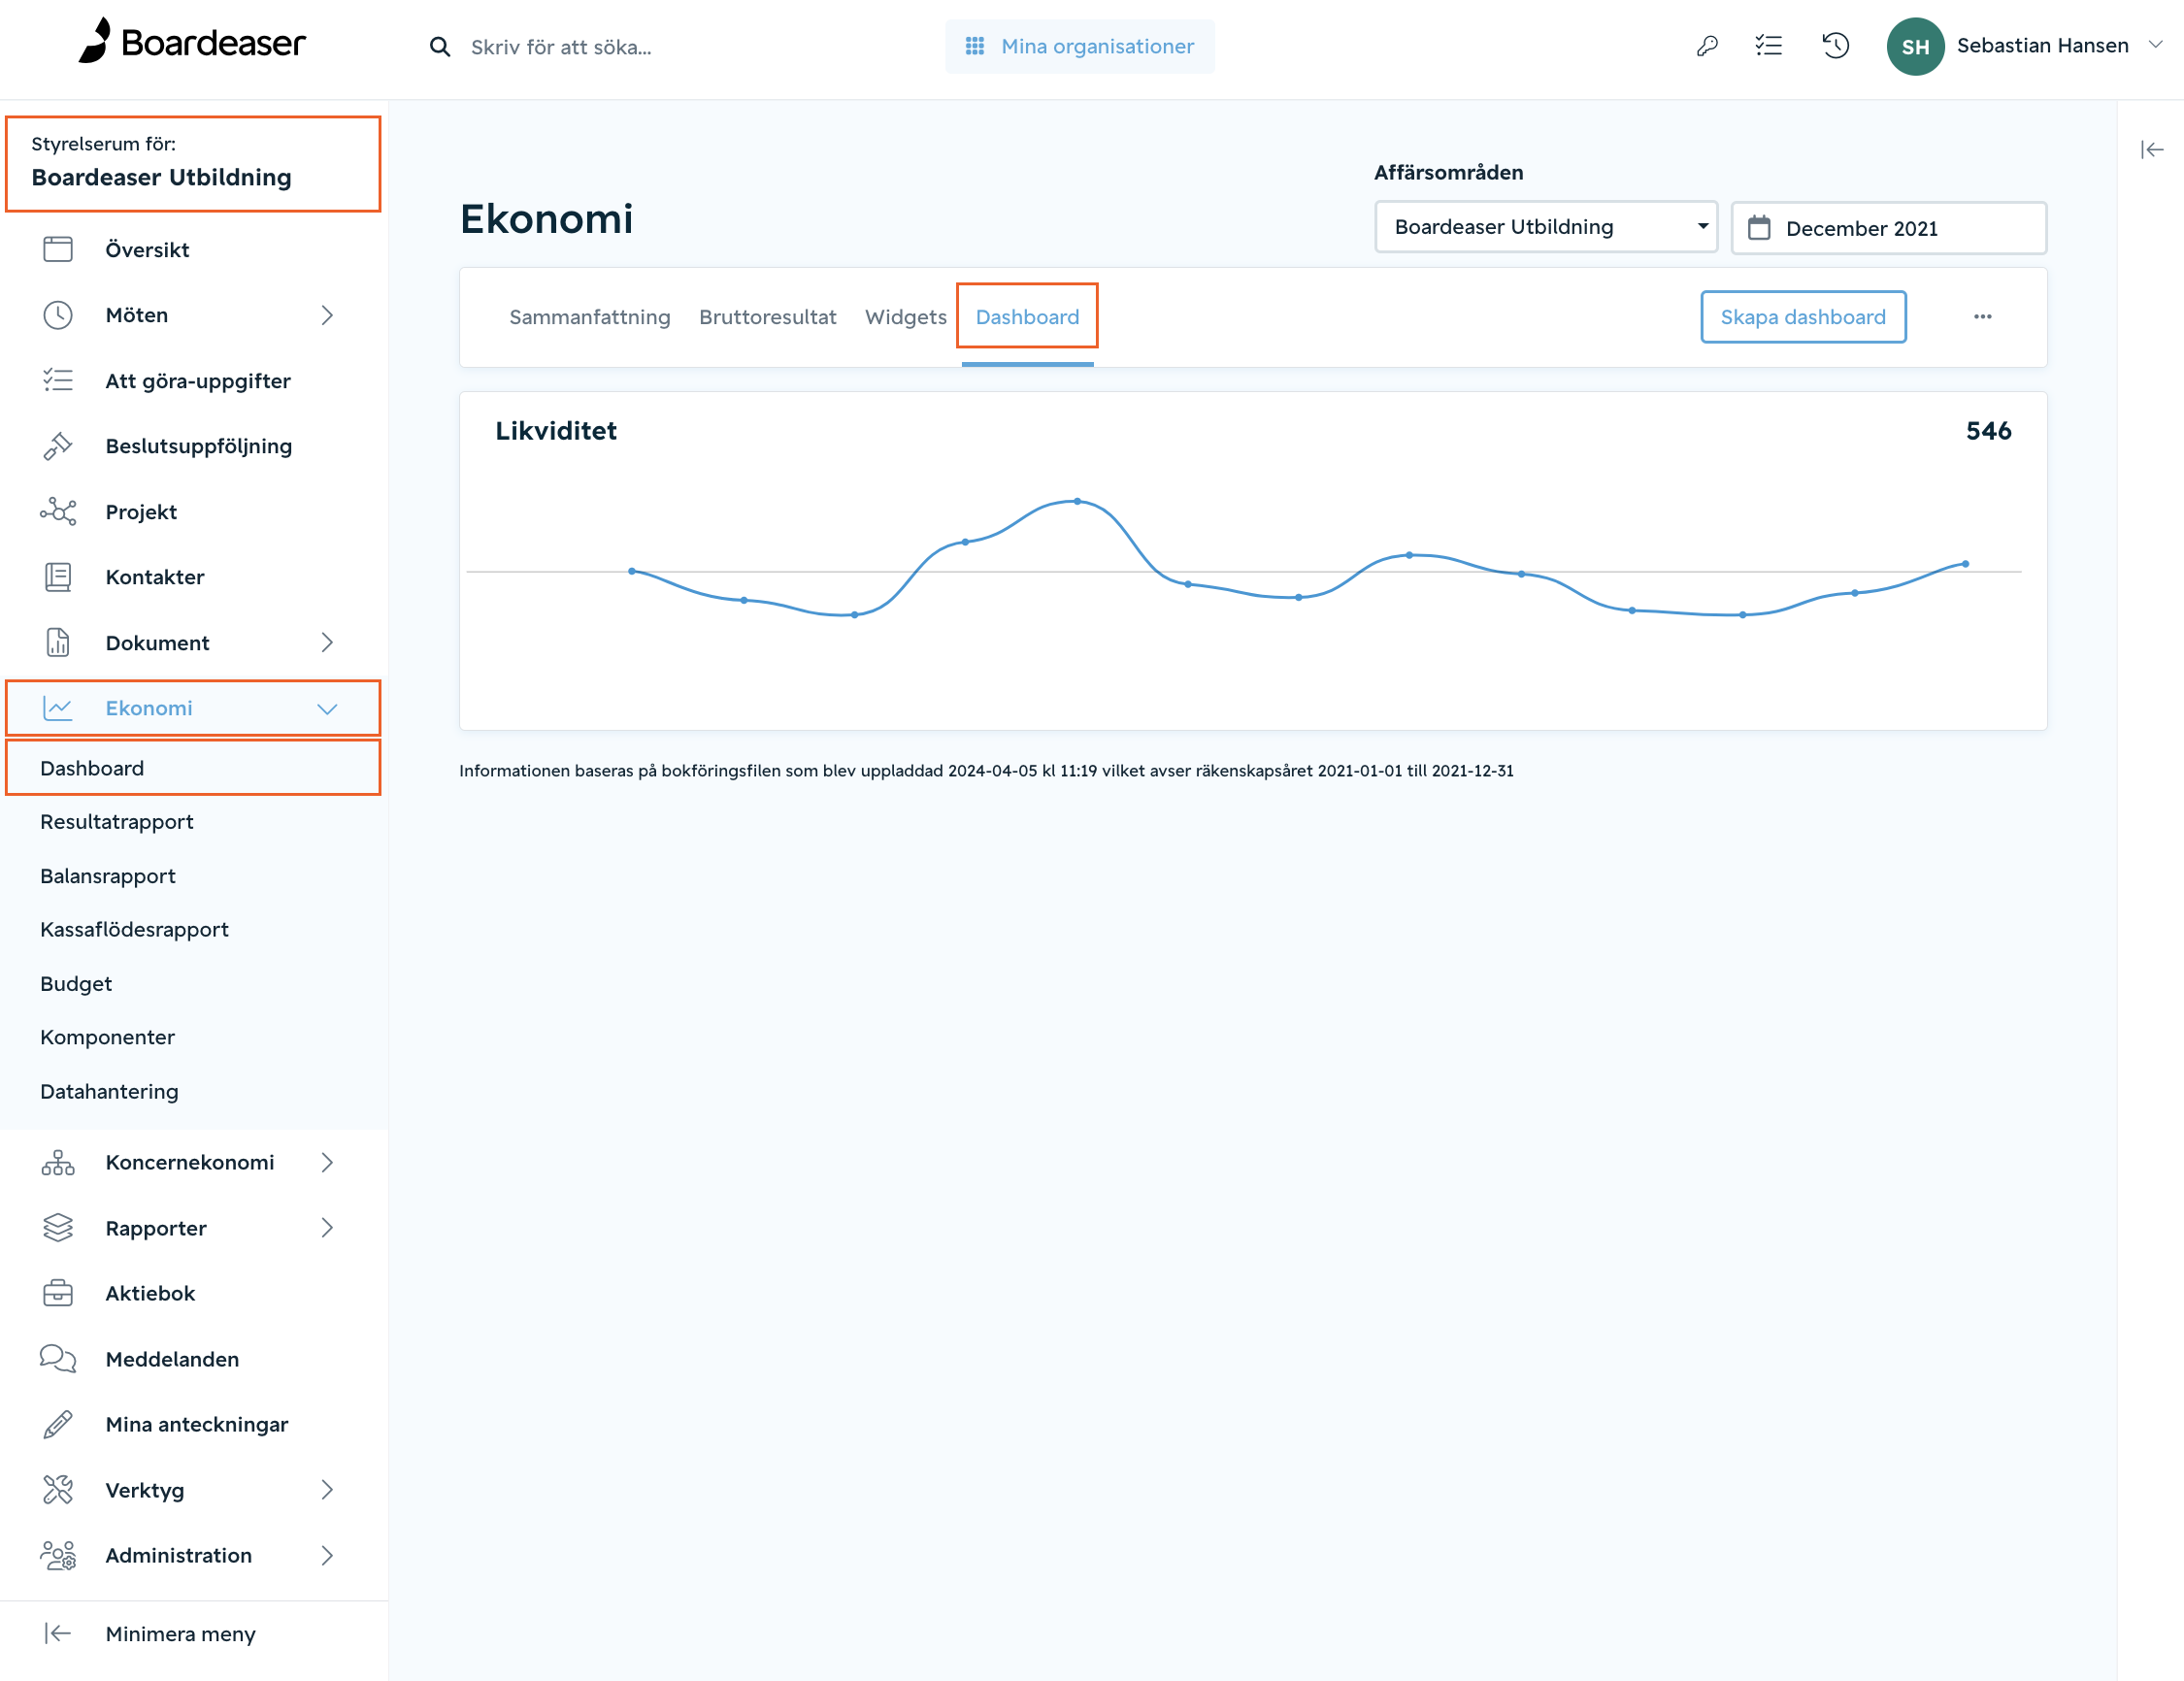Switch to the Widgets tab
Viewport: 2184px width, 1681px height.
tap(906, 317)
